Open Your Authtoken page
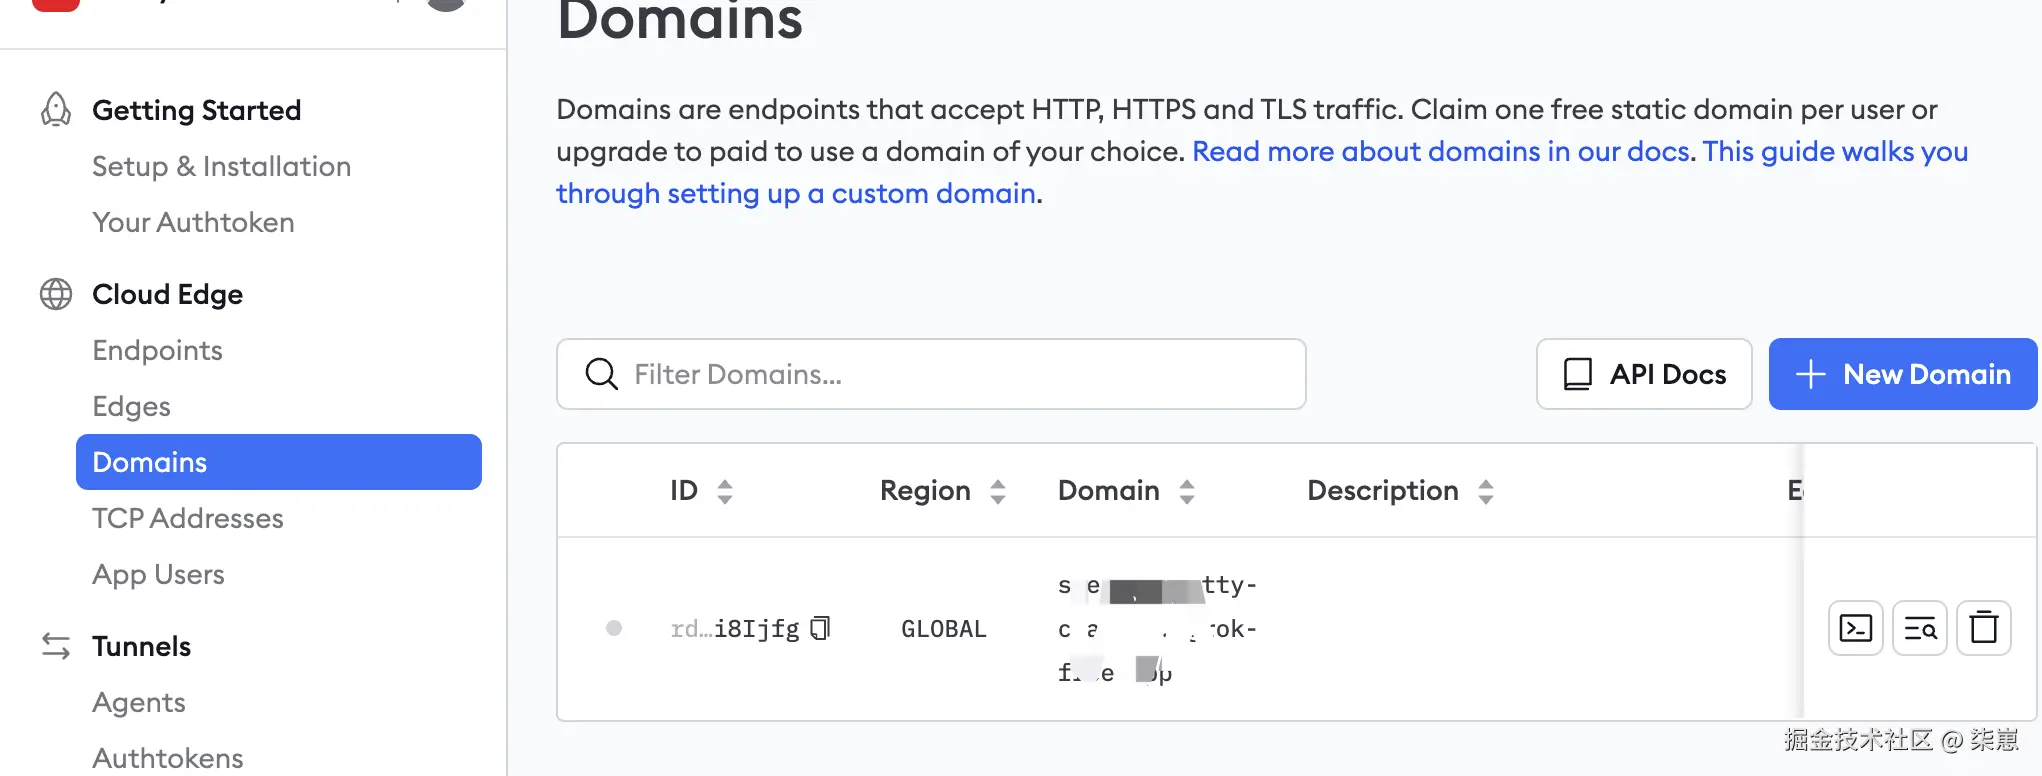Viewport: 2042px width, 776px height. tap(193, 222)
